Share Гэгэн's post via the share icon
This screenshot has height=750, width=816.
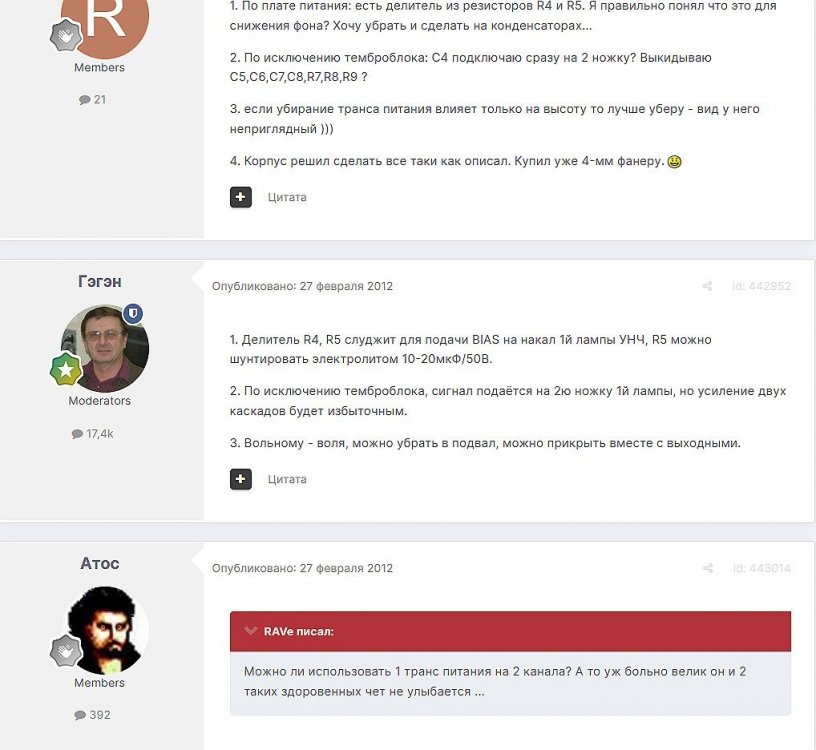click(x=707, y=286)
